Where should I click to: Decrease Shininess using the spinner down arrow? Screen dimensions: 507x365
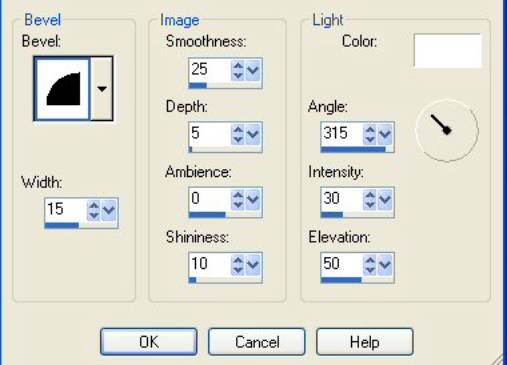[x=238, y=270]
